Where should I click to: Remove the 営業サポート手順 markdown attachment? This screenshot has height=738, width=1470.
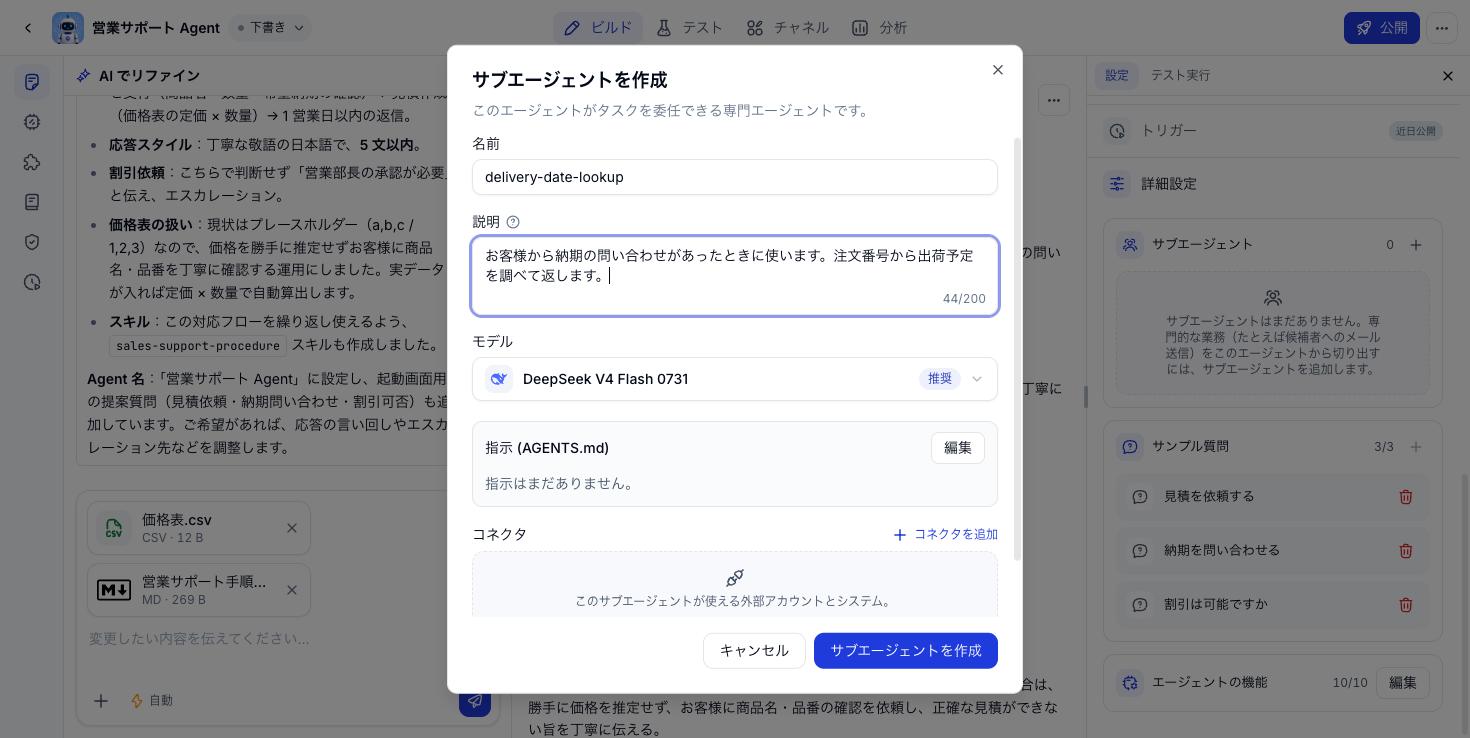pyautogui.click(x=292, y=590)
